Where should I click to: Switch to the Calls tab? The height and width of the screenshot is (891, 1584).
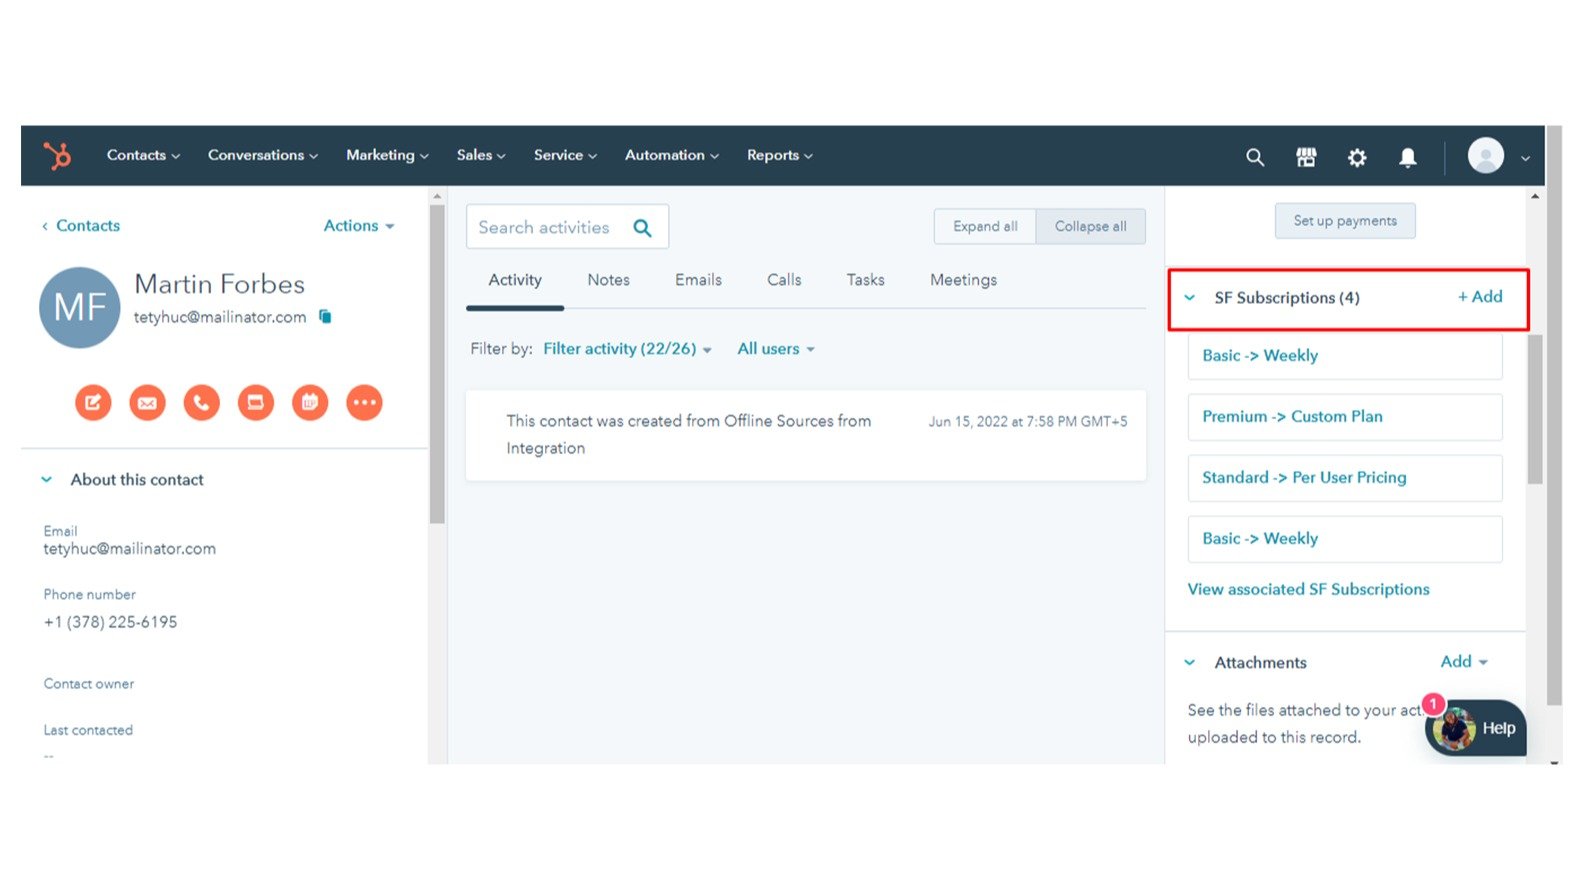pyautogui.click(x=784, y=280)
